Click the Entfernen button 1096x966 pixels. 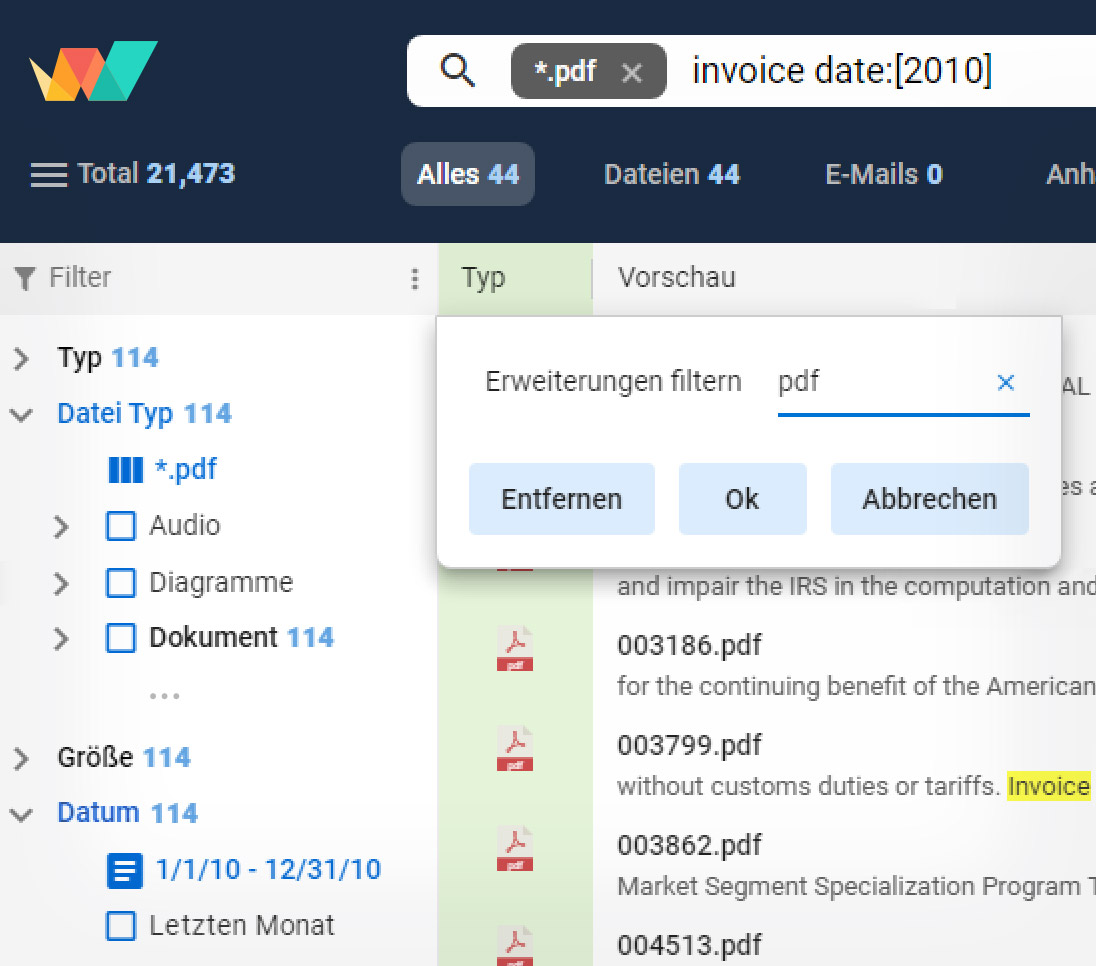click(x=562, y=499)
